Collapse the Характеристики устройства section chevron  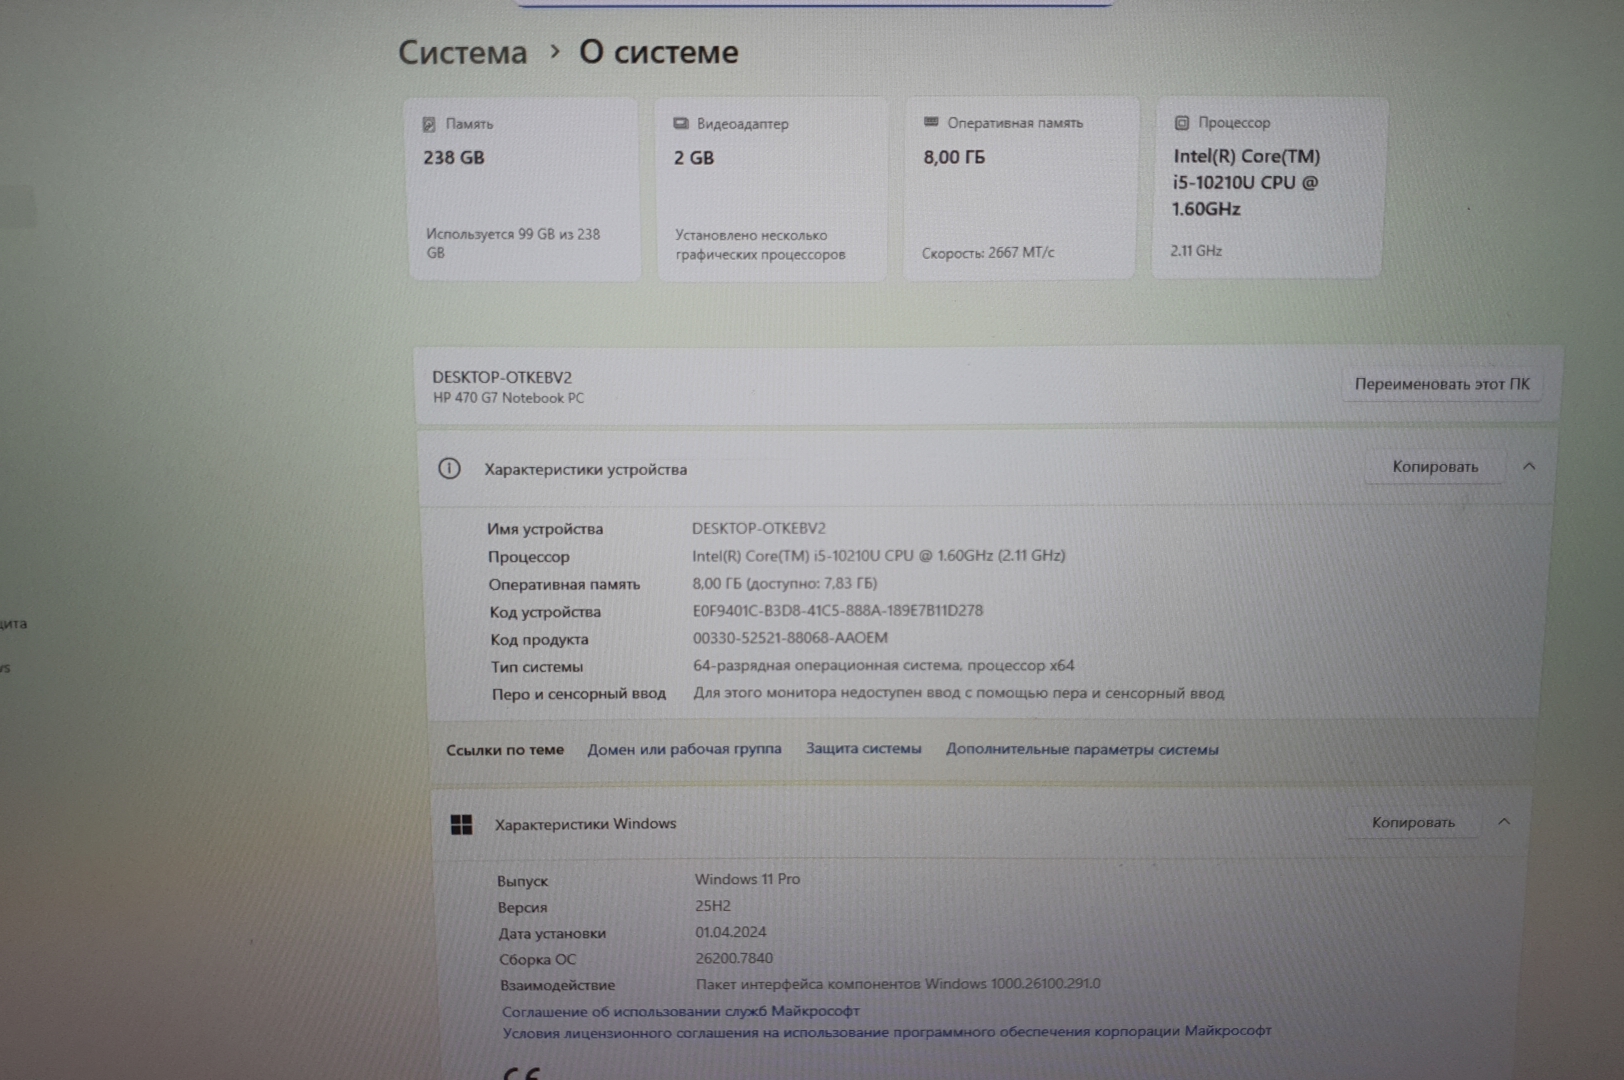(1528, 466)
